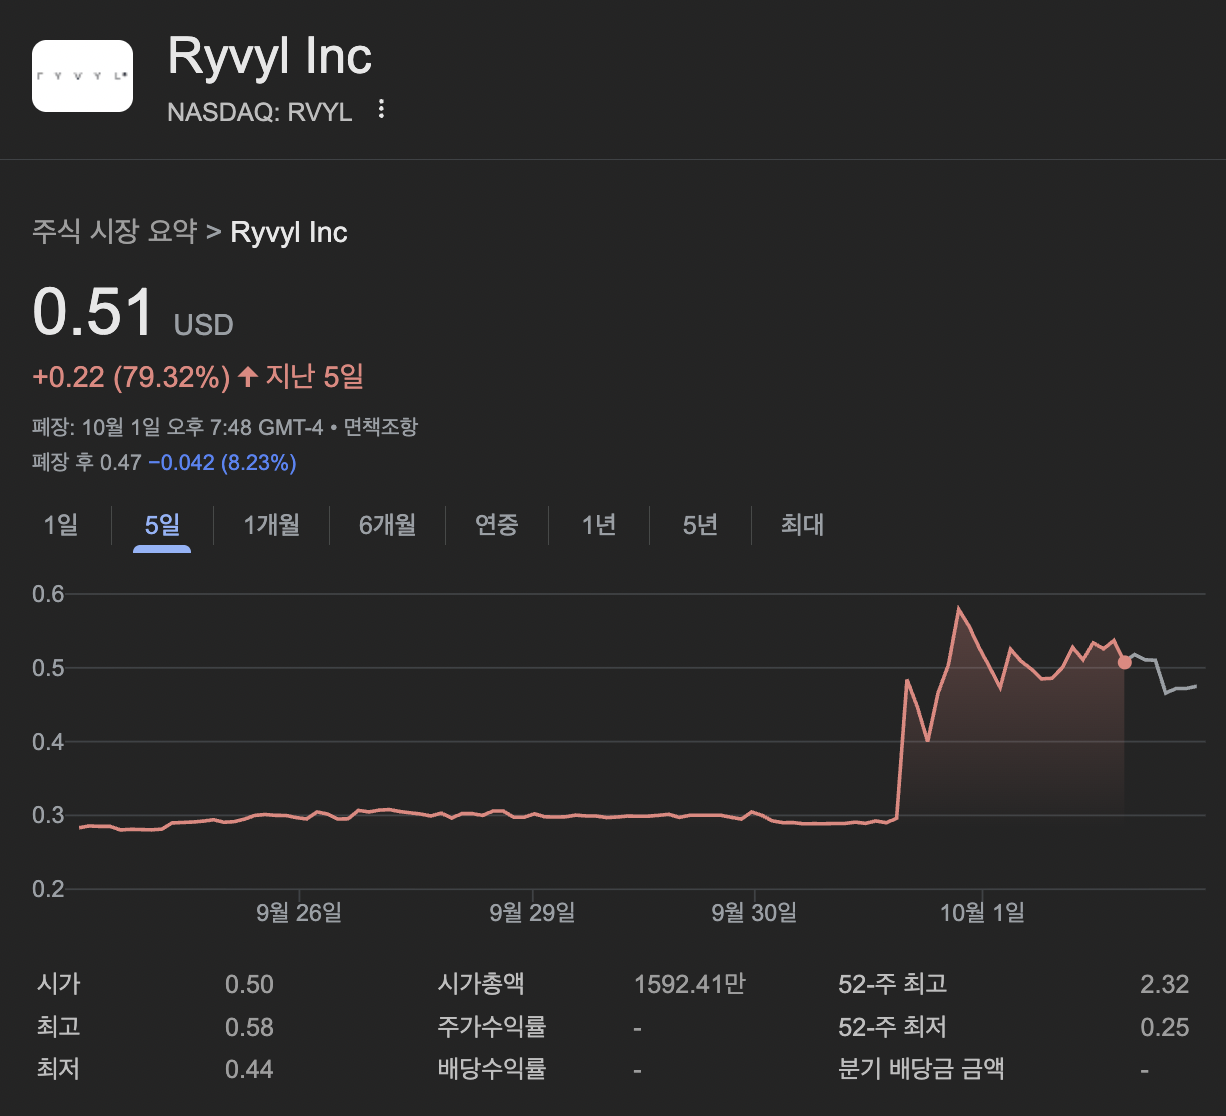1226x1116 pixels.
Task: Open the three-dot more options menu
Action: coord(381,110)
